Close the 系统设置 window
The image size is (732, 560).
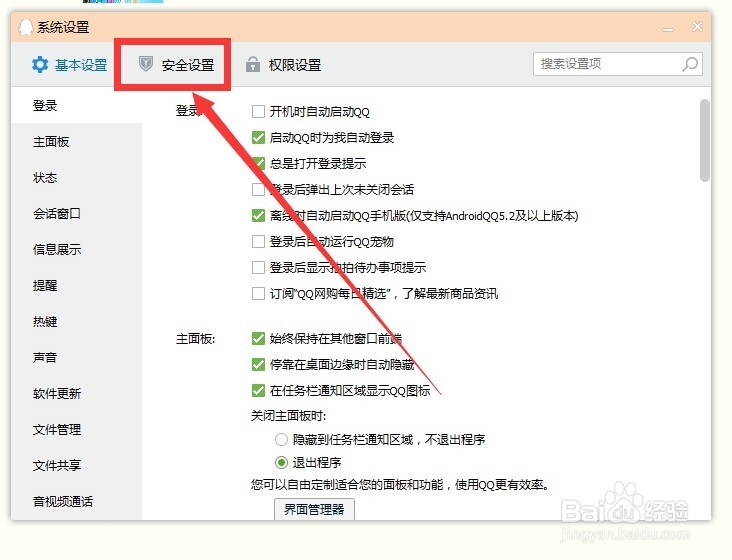(697, 27)
